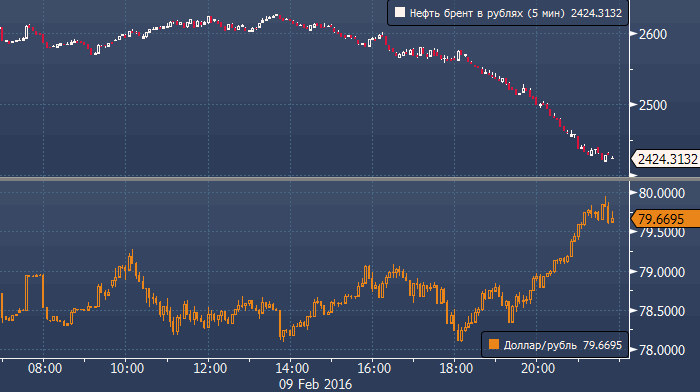The height and width of the screenshot is (392, 700).
Task: Select the Brent oil in rubles legend label
Action: click(466, 13)
